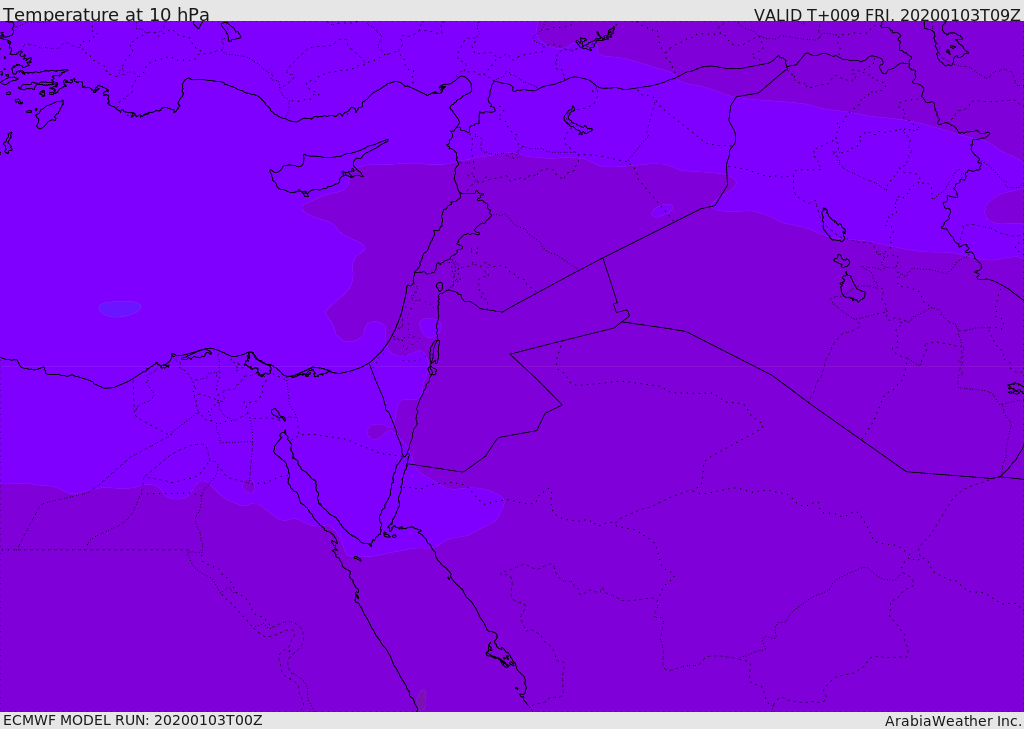Select the Sea of Galilee outline
This screenshot has width=1024, height=729.
click(x=439, y=287)
